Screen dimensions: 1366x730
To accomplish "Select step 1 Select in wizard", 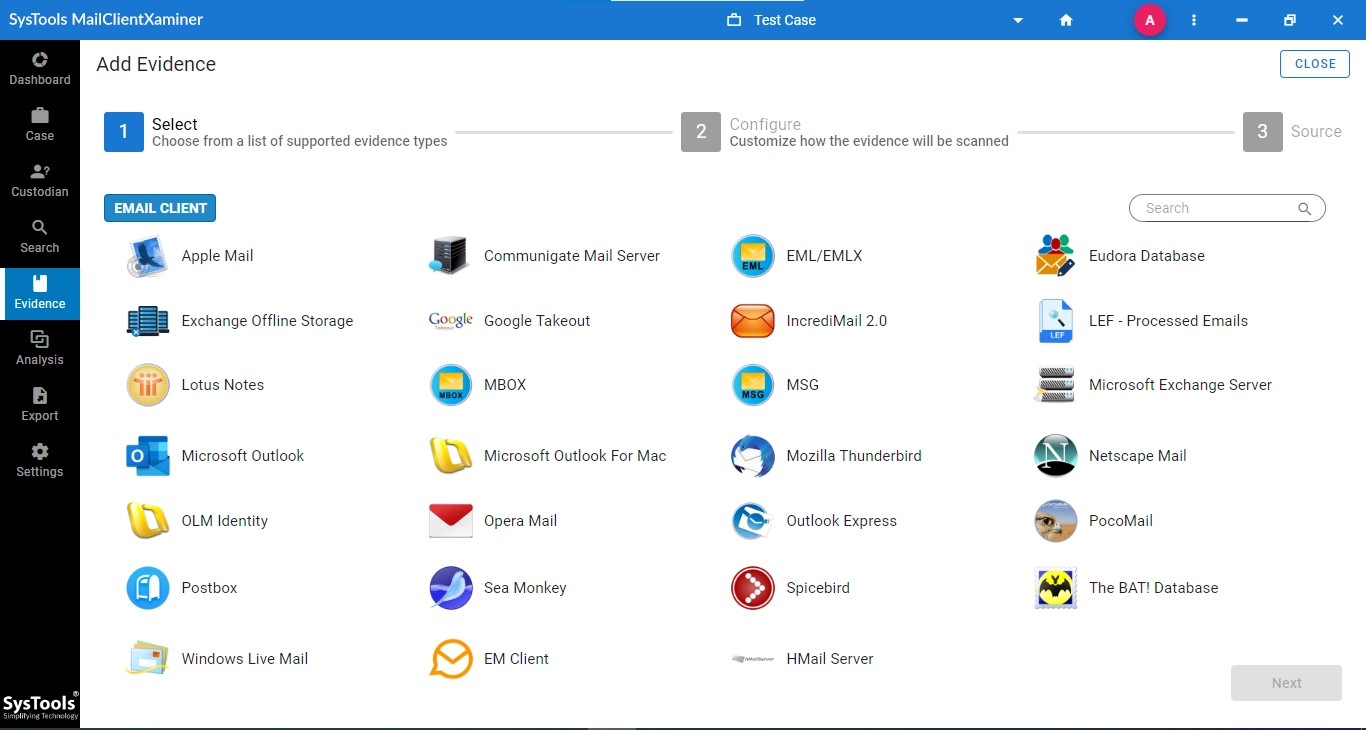I will [x=124, y=132].
